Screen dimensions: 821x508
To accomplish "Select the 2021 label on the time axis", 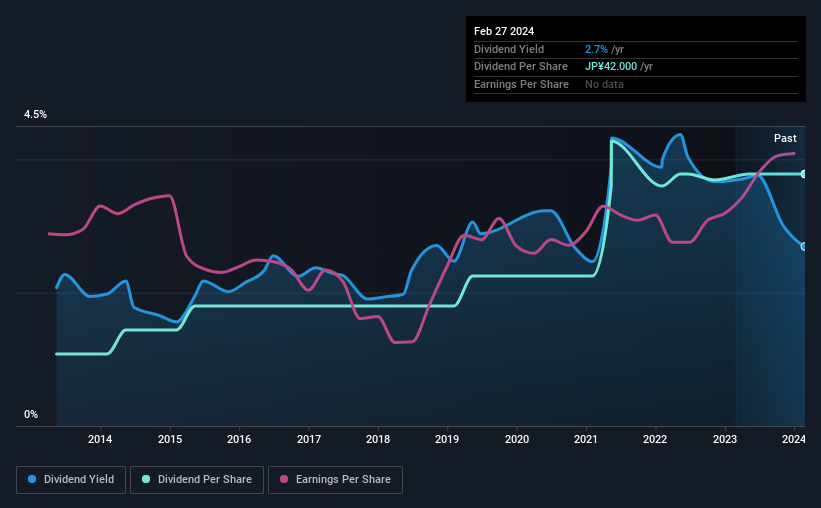I will point(586,439).
